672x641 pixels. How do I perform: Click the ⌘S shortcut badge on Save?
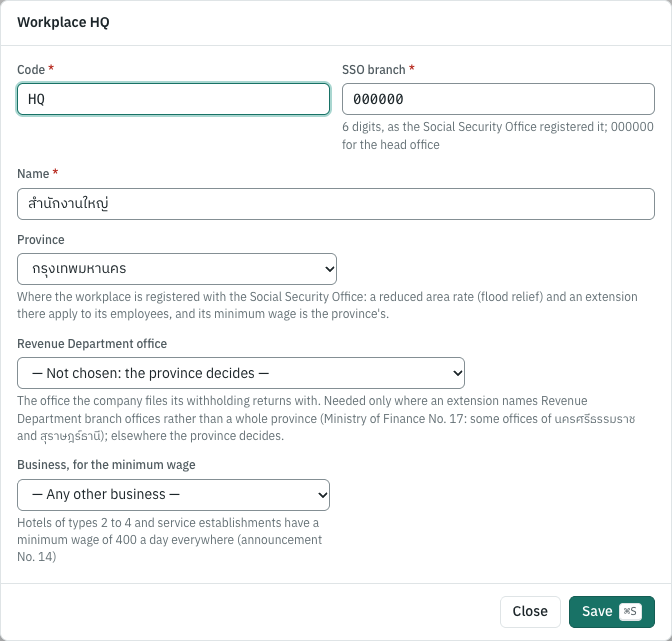[x=630, y=611]
